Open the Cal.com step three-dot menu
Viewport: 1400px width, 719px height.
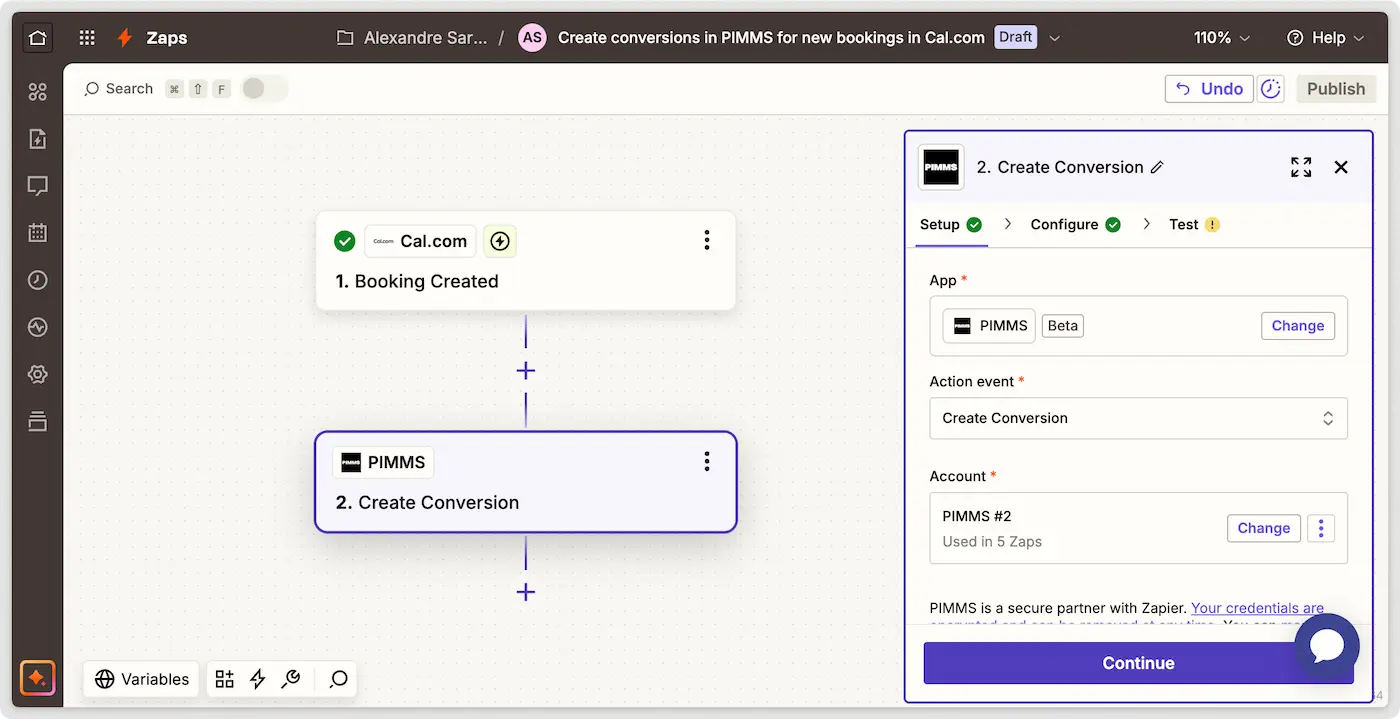[707, 240]
